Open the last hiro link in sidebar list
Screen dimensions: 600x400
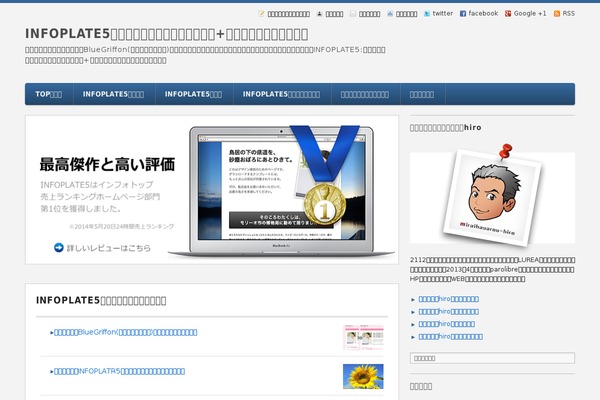(450, 336)
